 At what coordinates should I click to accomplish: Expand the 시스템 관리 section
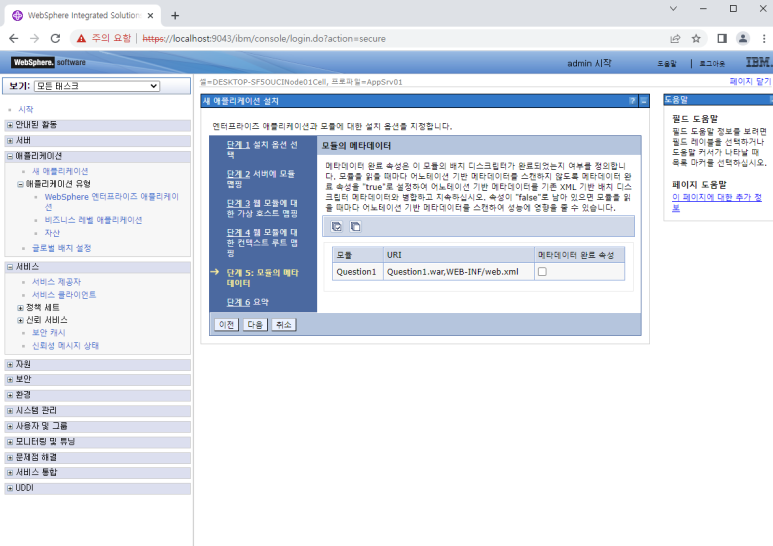[10, 411]
